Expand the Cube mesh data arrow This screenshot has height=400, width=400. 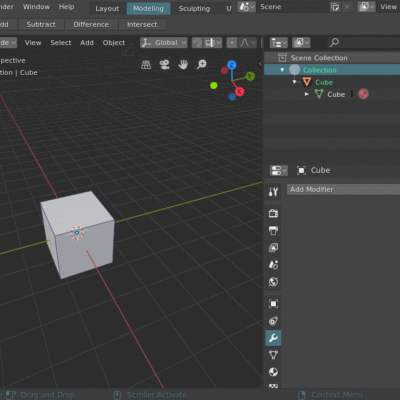[307, 94]
